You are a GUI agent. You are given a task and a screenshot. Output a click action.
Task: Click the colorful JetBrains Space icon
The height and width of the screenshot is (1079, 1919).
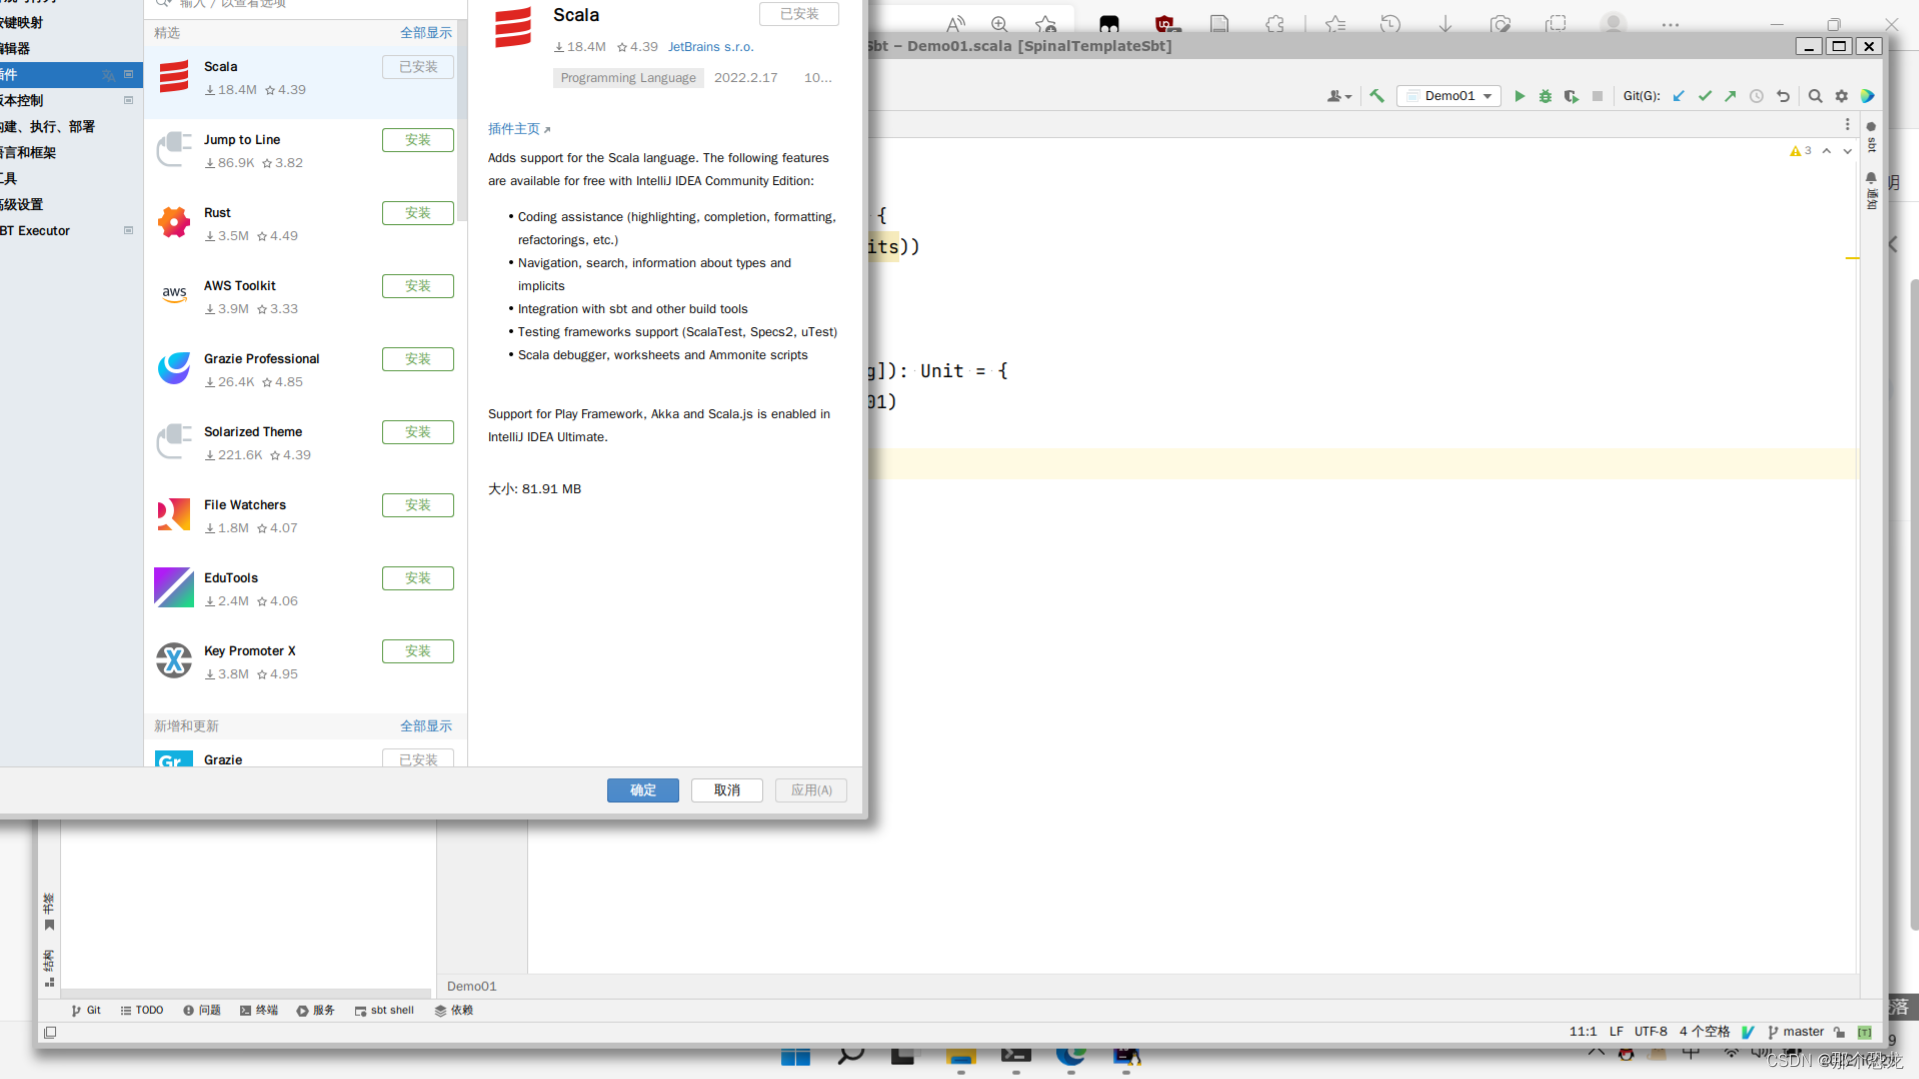pyautogui.click(x=1867, y=96)
